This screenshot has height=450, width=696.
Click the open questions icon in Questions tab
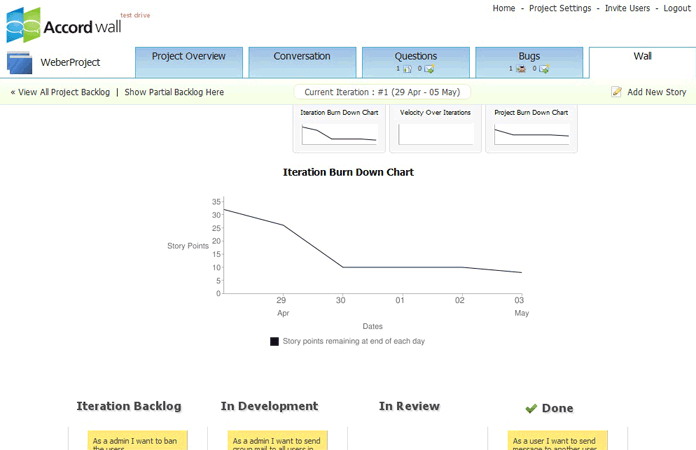tap(407, 69)
